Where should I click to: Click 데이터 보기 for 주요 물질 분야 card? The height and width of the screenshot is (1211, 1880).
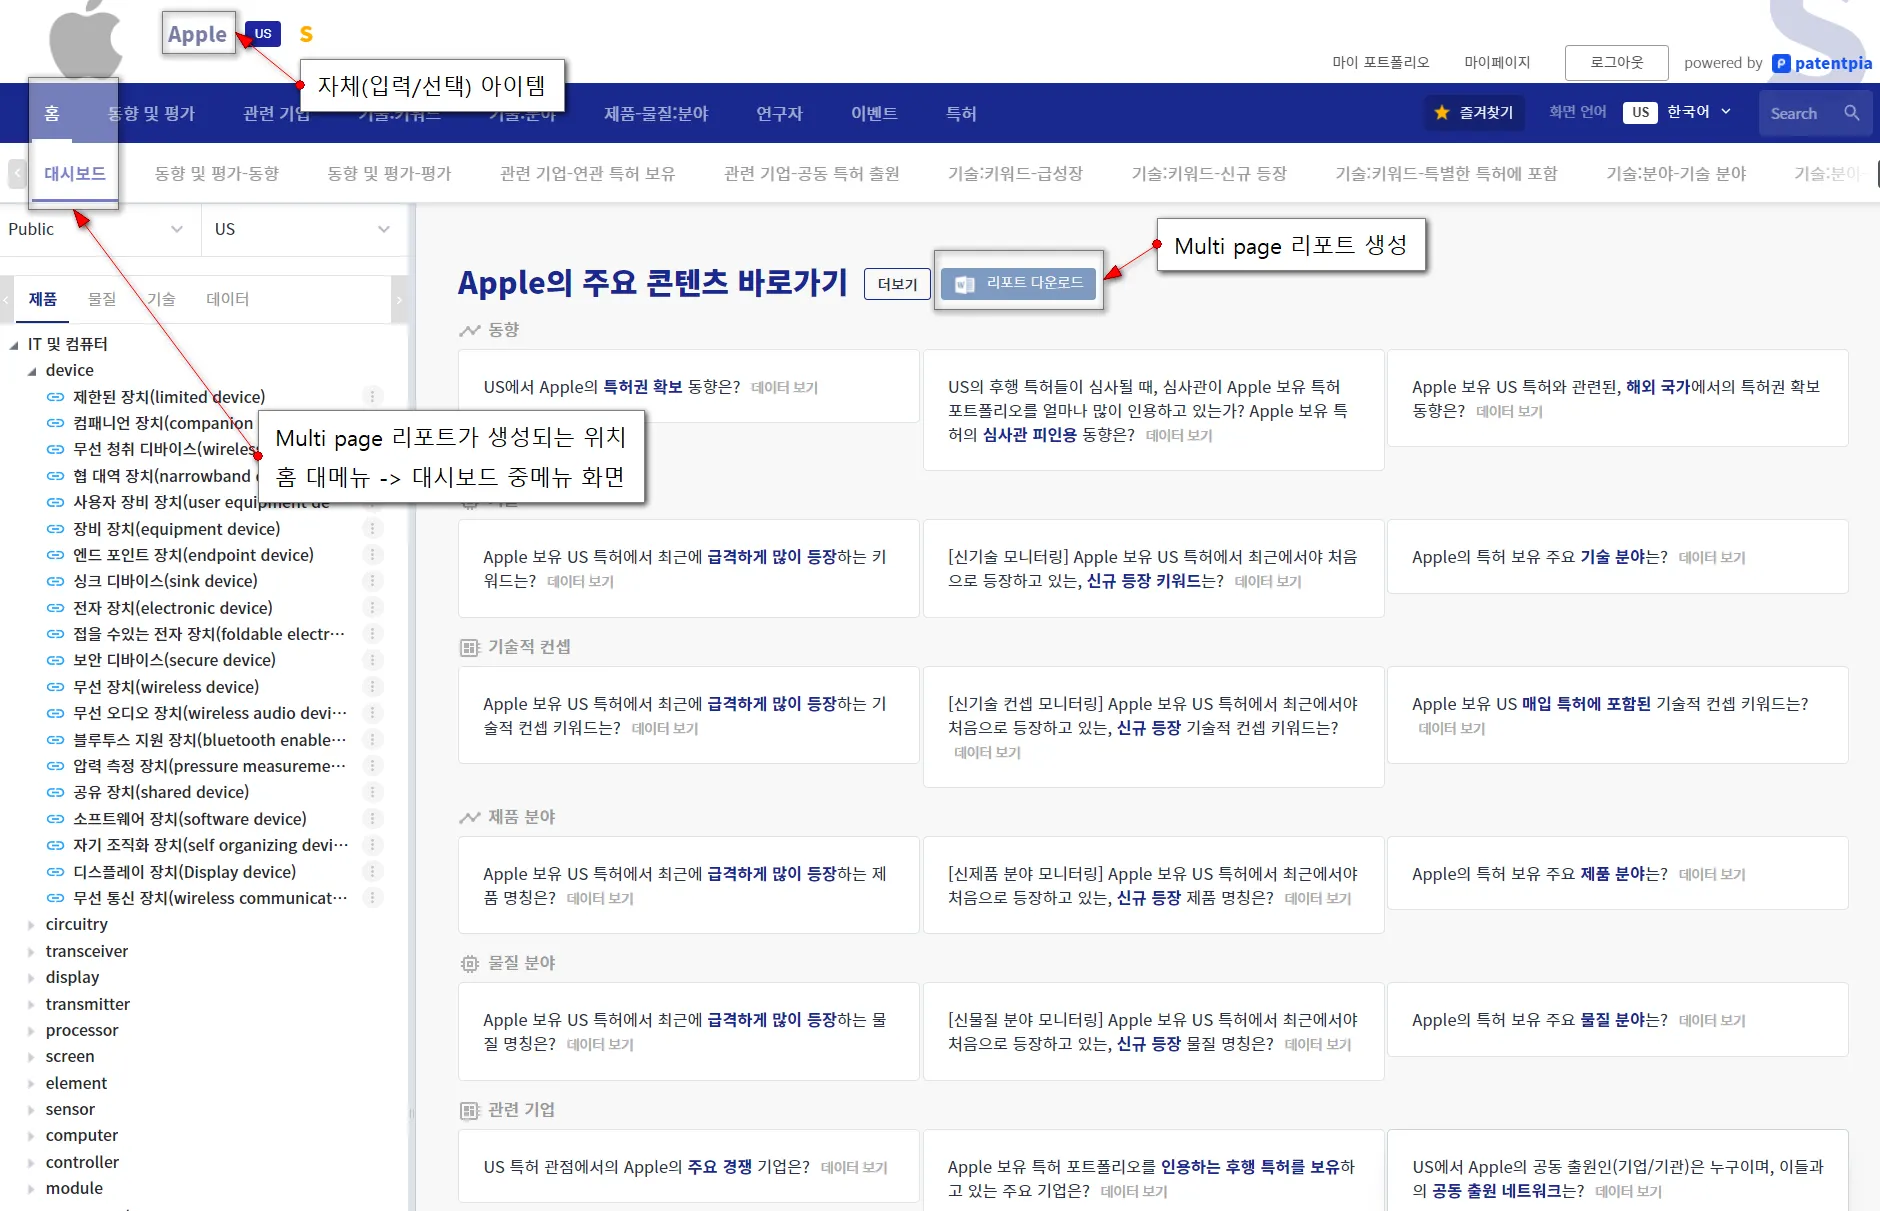(x=1712, y=1021)
